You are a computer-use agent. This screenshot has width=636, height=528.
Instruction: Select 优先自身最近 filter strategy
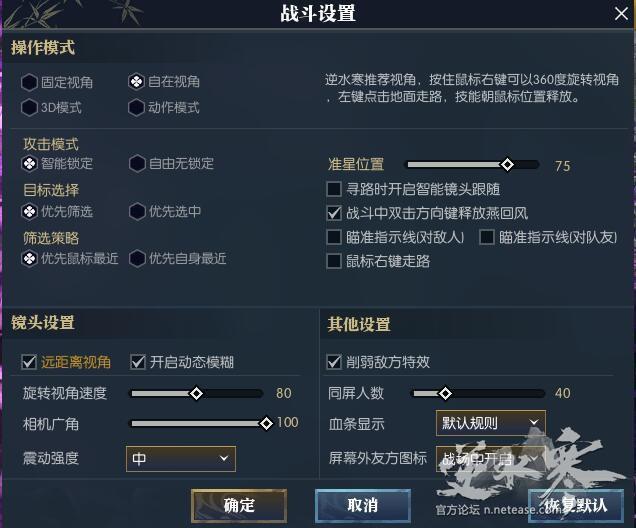coord(137,258)
